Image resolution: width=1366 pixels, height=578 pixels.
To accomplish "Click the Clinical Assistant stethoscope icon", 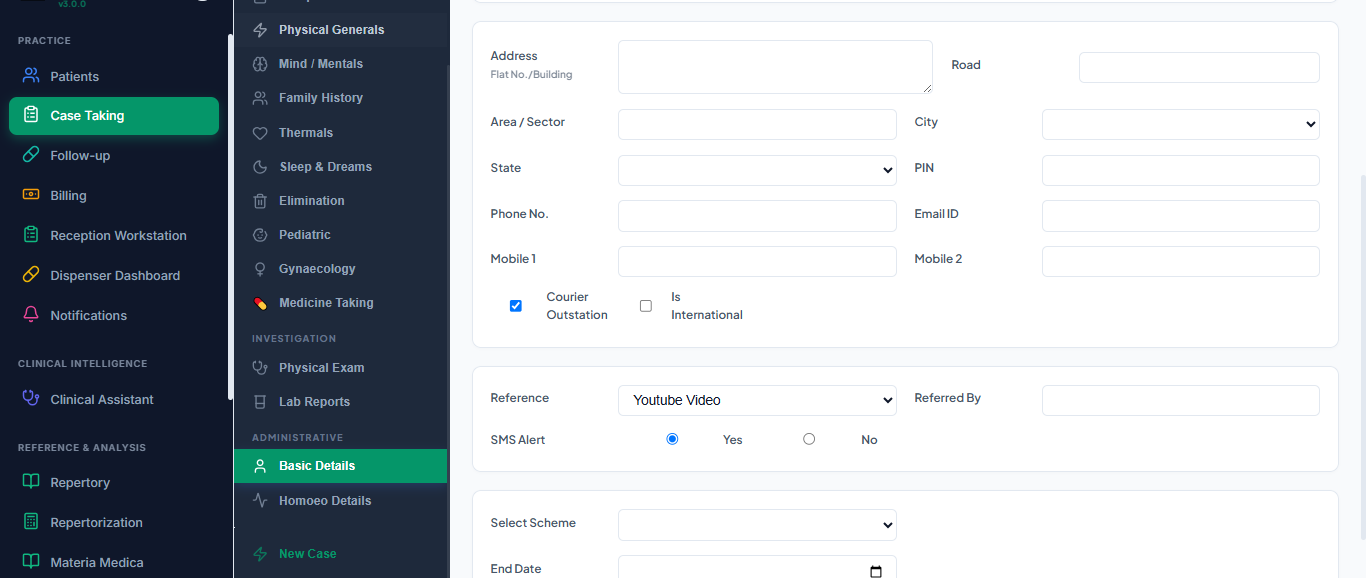I will pos(31,399).
